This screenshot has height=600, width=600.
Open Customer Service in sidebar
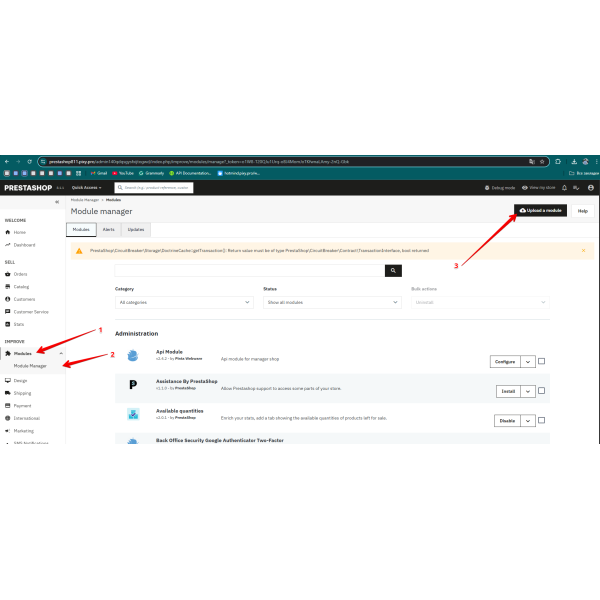27,312
